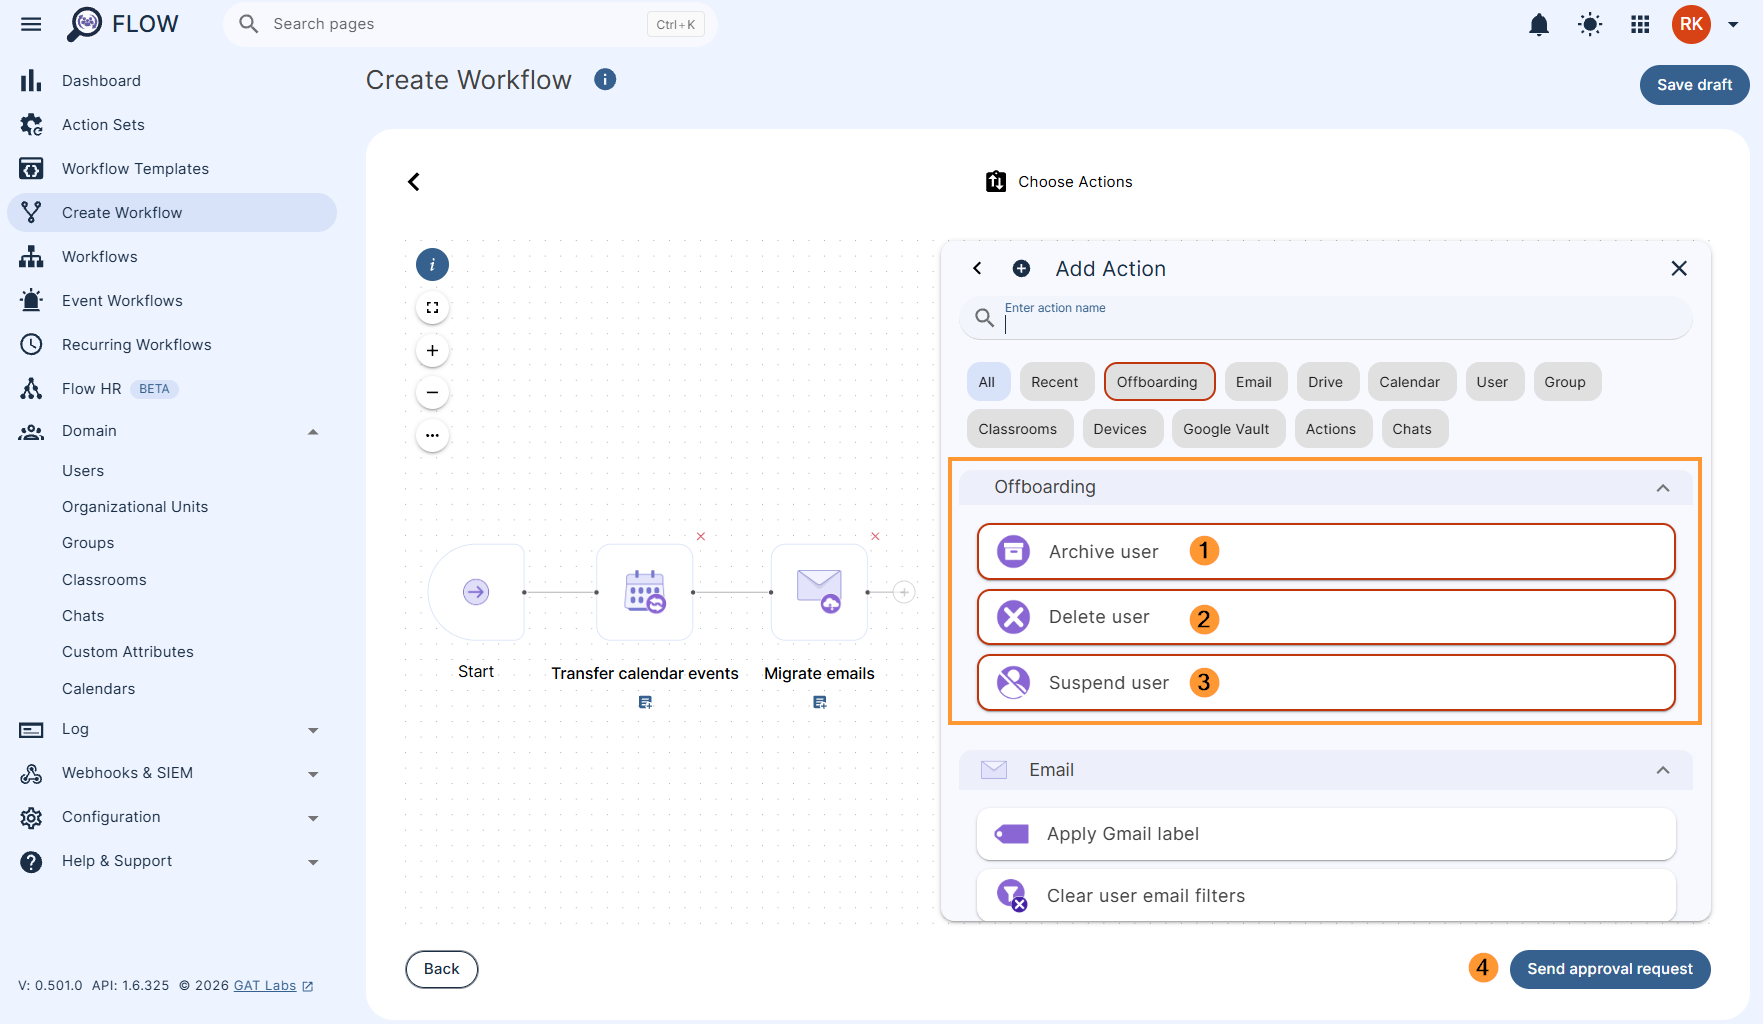The image size is (1763, 1024).
Task: Choose the Archive user action
Action: point(1325,551)
